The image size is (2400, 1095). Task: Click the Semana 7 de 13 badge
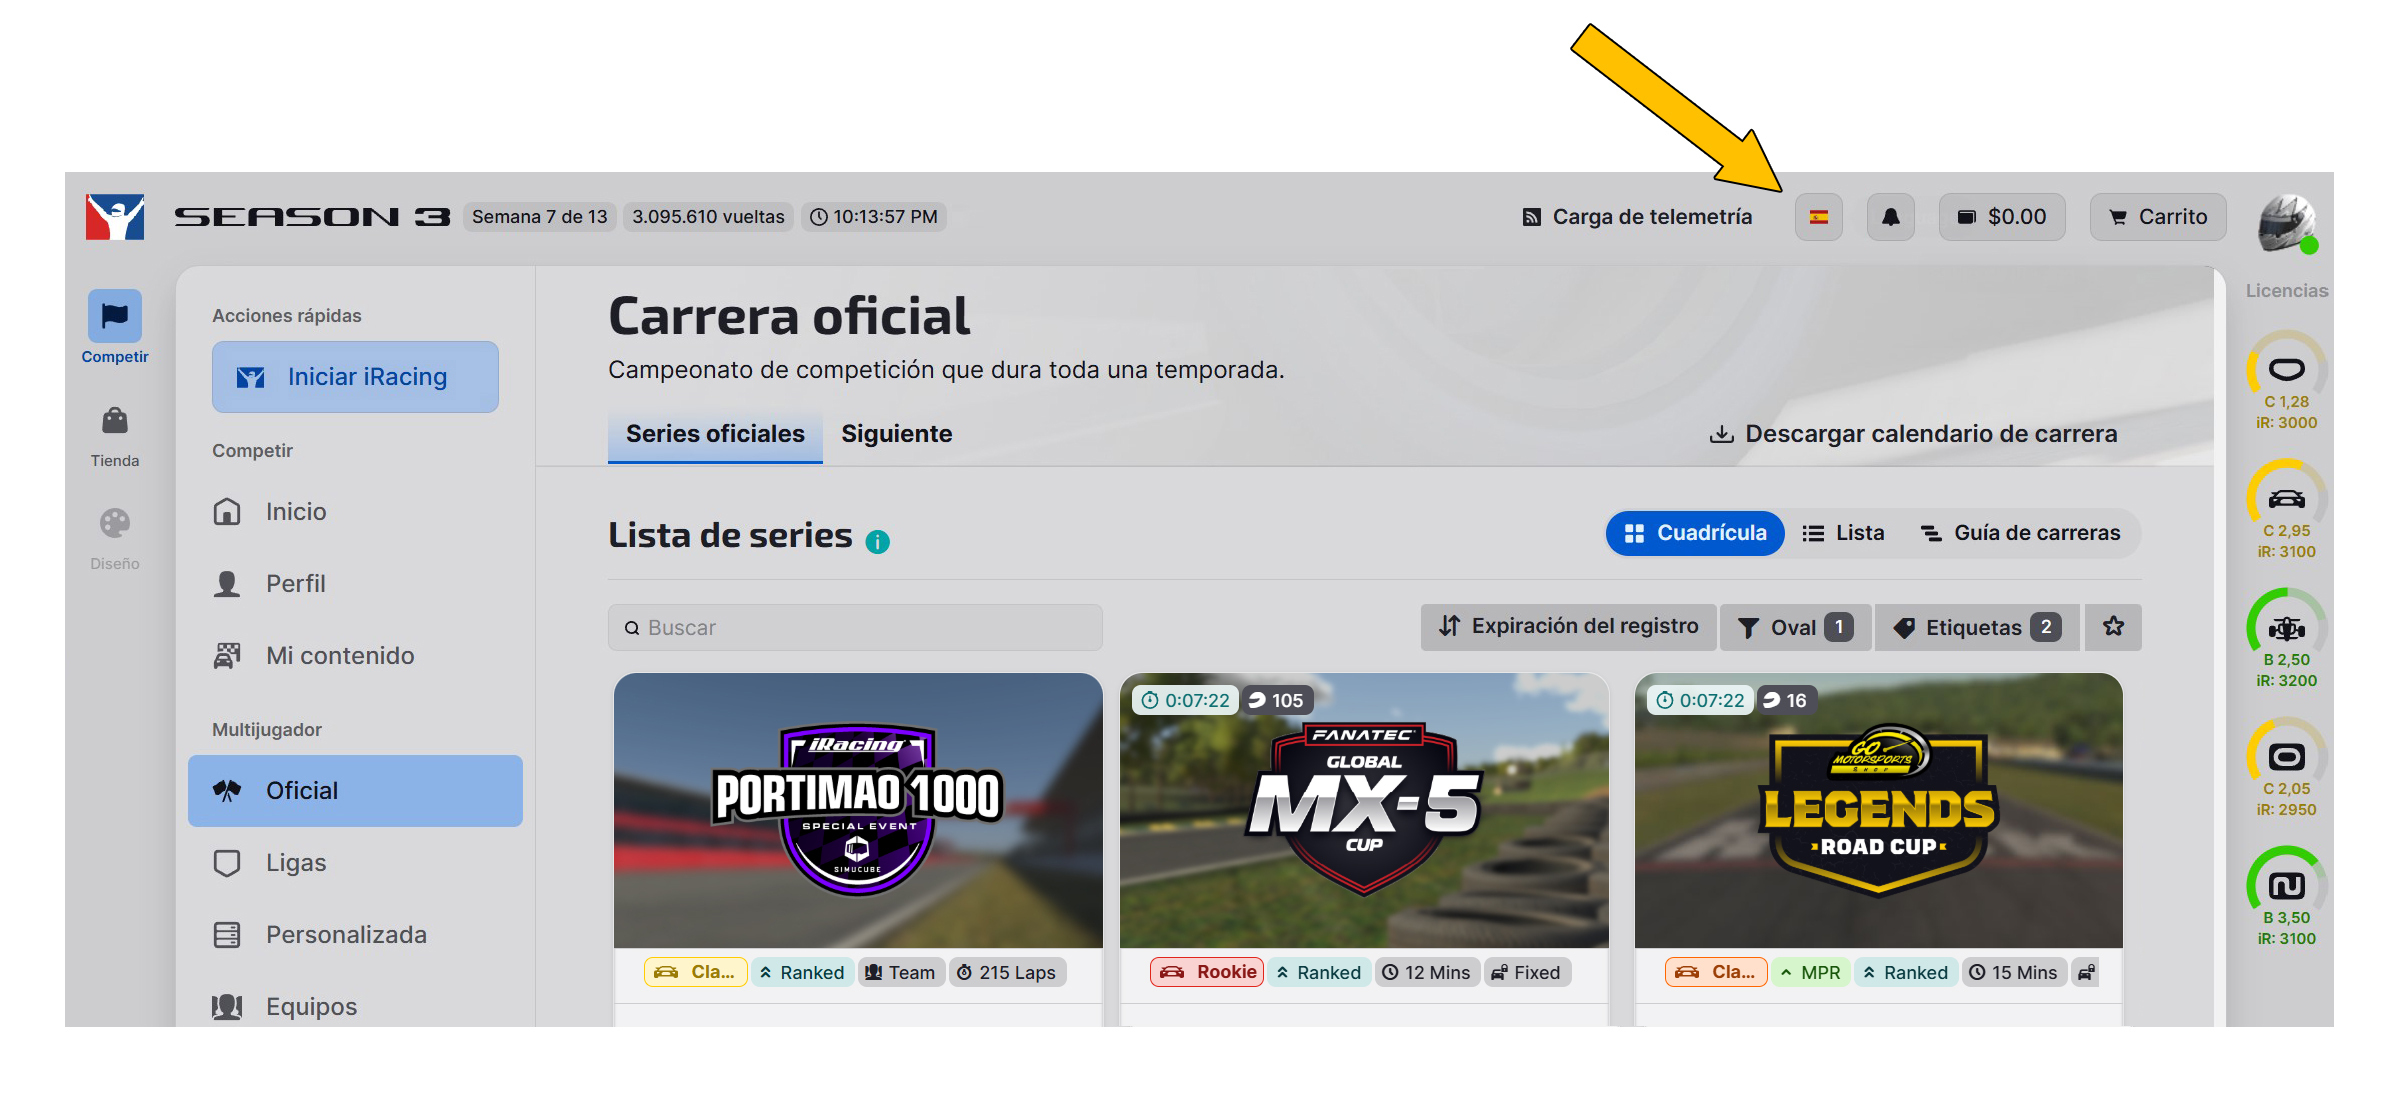click(540, 217)
